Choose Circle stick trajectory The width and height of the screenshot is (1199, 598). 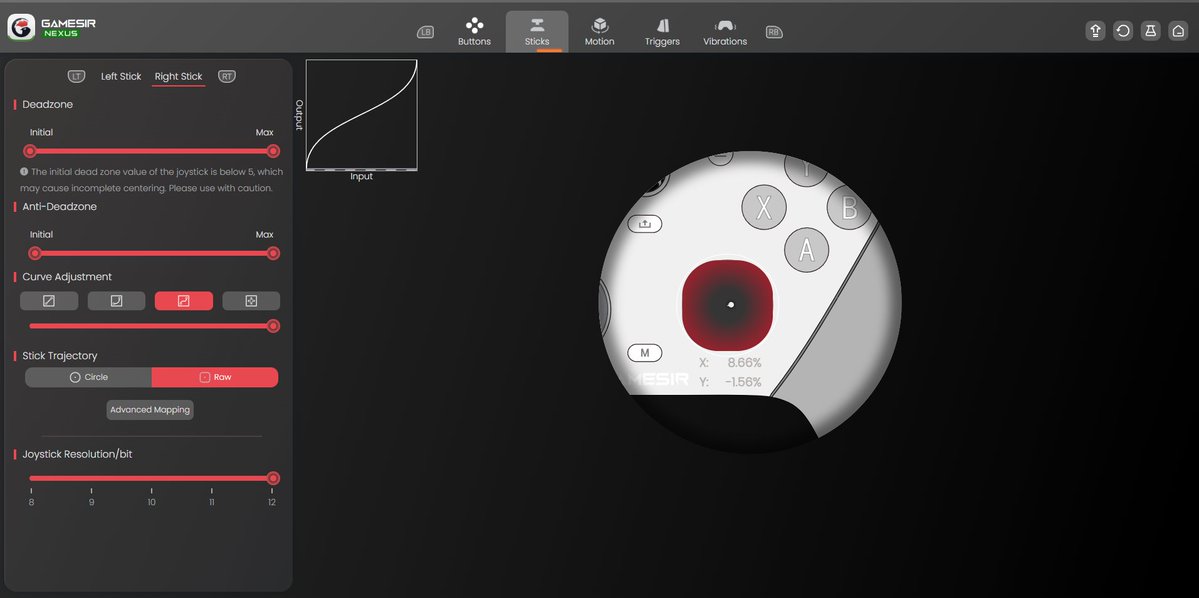[89, 377]
